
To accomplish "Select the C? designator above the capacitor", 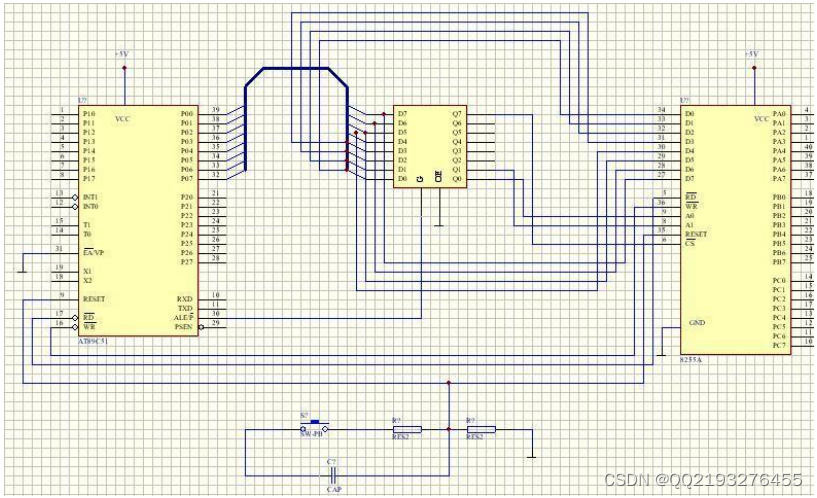I will (x=331, y=462).
